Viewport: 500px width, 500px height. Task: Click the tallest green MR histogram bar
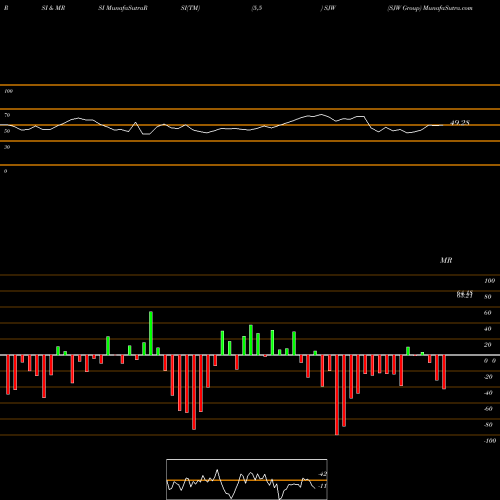click(x=151, y=333)
